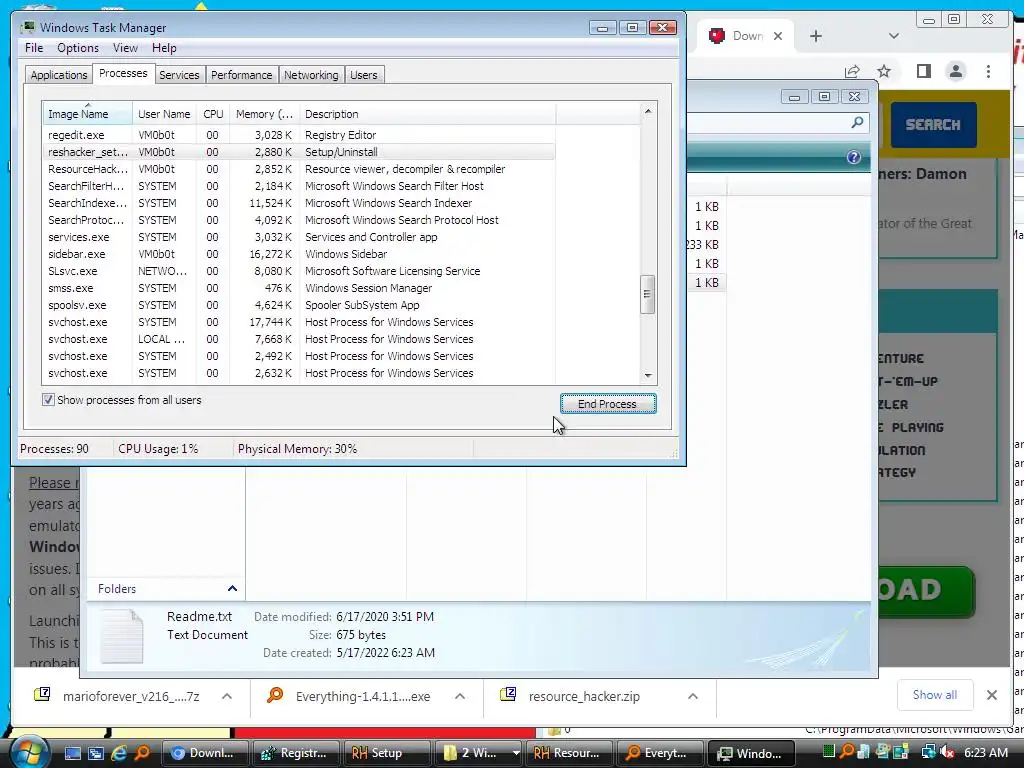Select the reshacker_set... process row
The width and height of the screenshot is (1024, 768).
click(x=299, y=152)
